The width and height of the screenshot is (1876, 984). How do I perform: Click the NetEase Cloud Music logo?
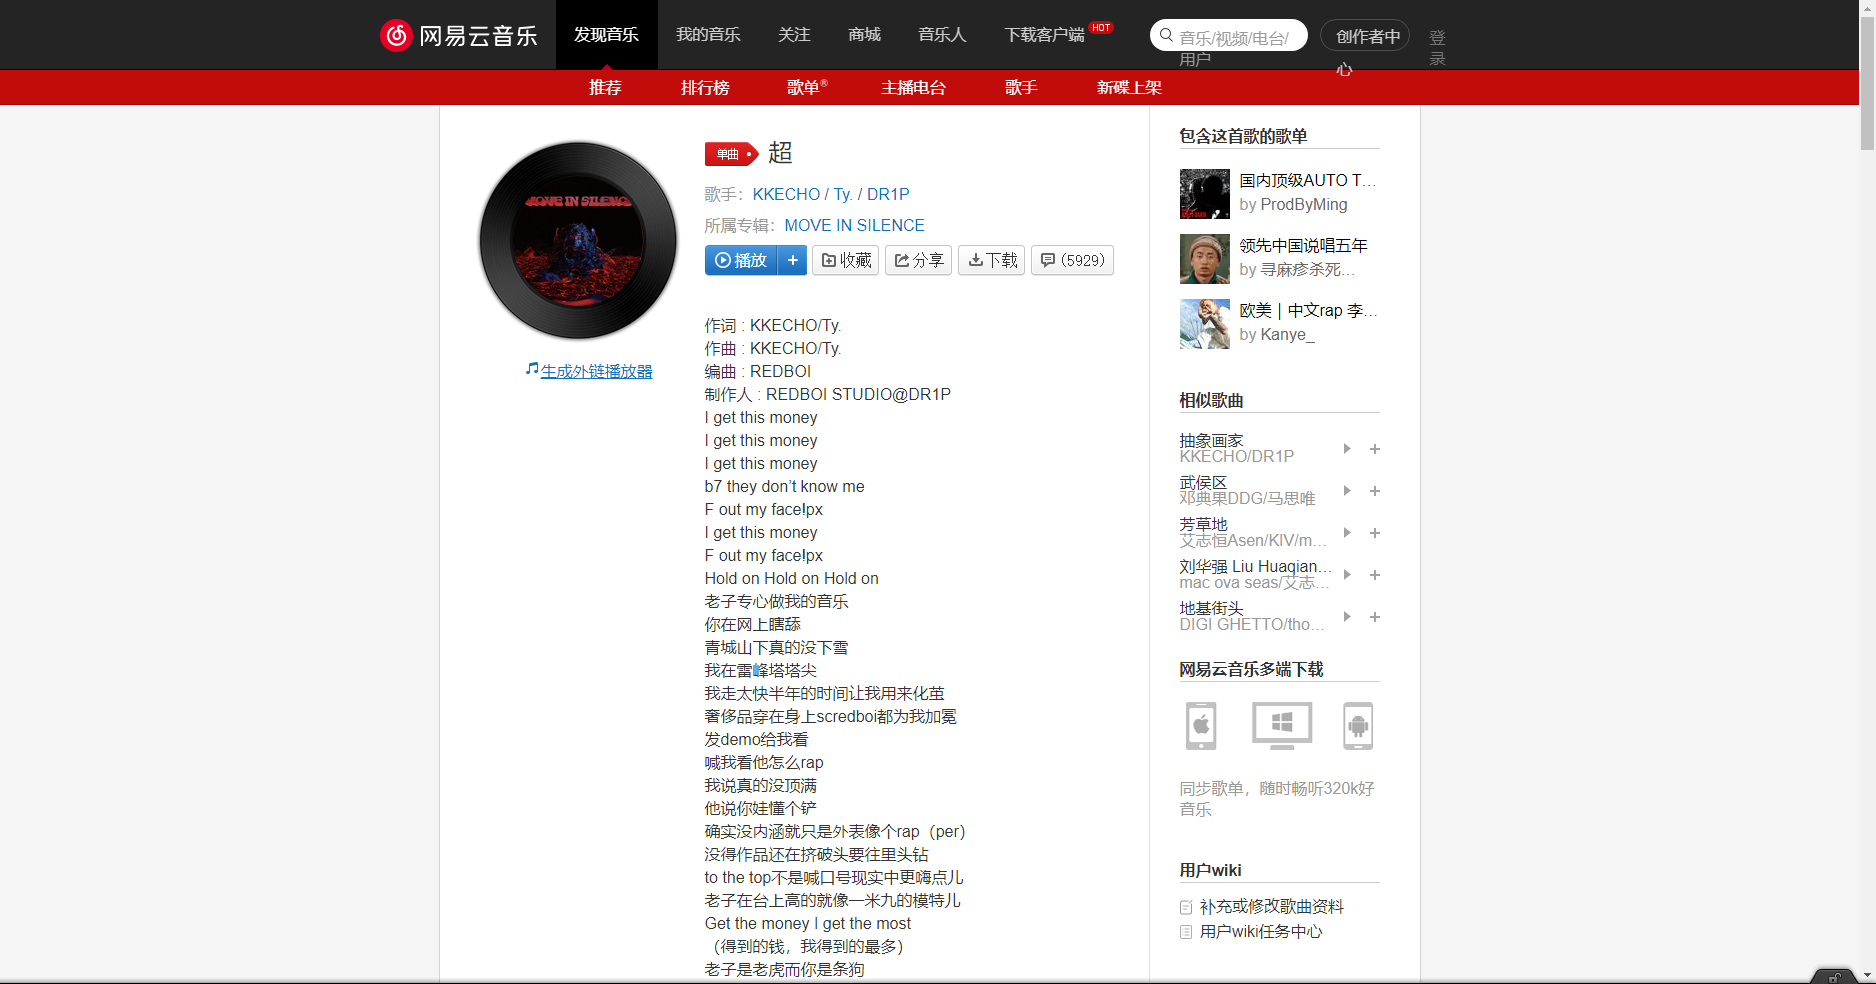pyautogui.click(x=459, y=34)
